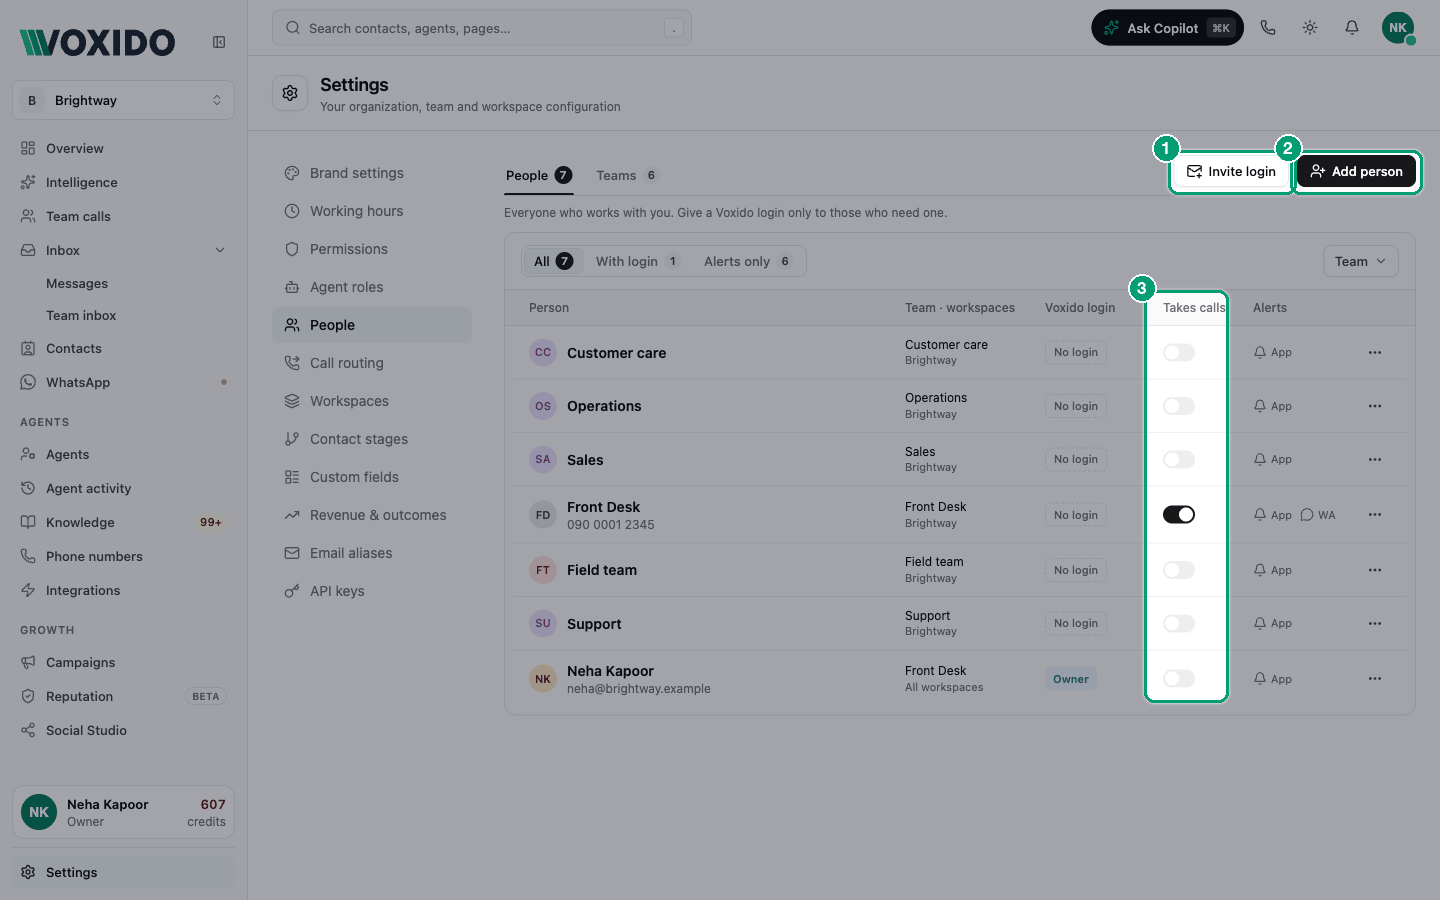Enable Takes calls for Operations
1440x900 pixels.
tap(1179, 406)
